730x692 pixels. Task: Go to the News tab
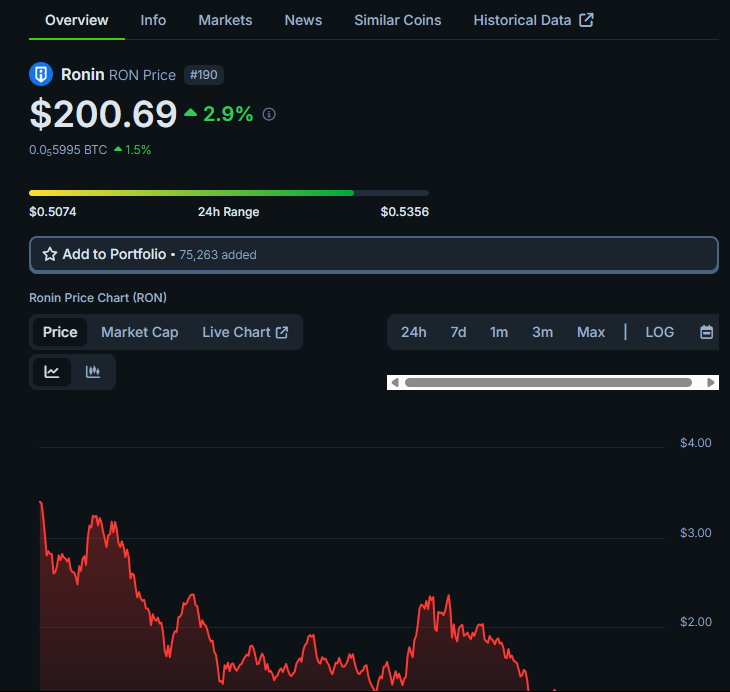point(303,20)
